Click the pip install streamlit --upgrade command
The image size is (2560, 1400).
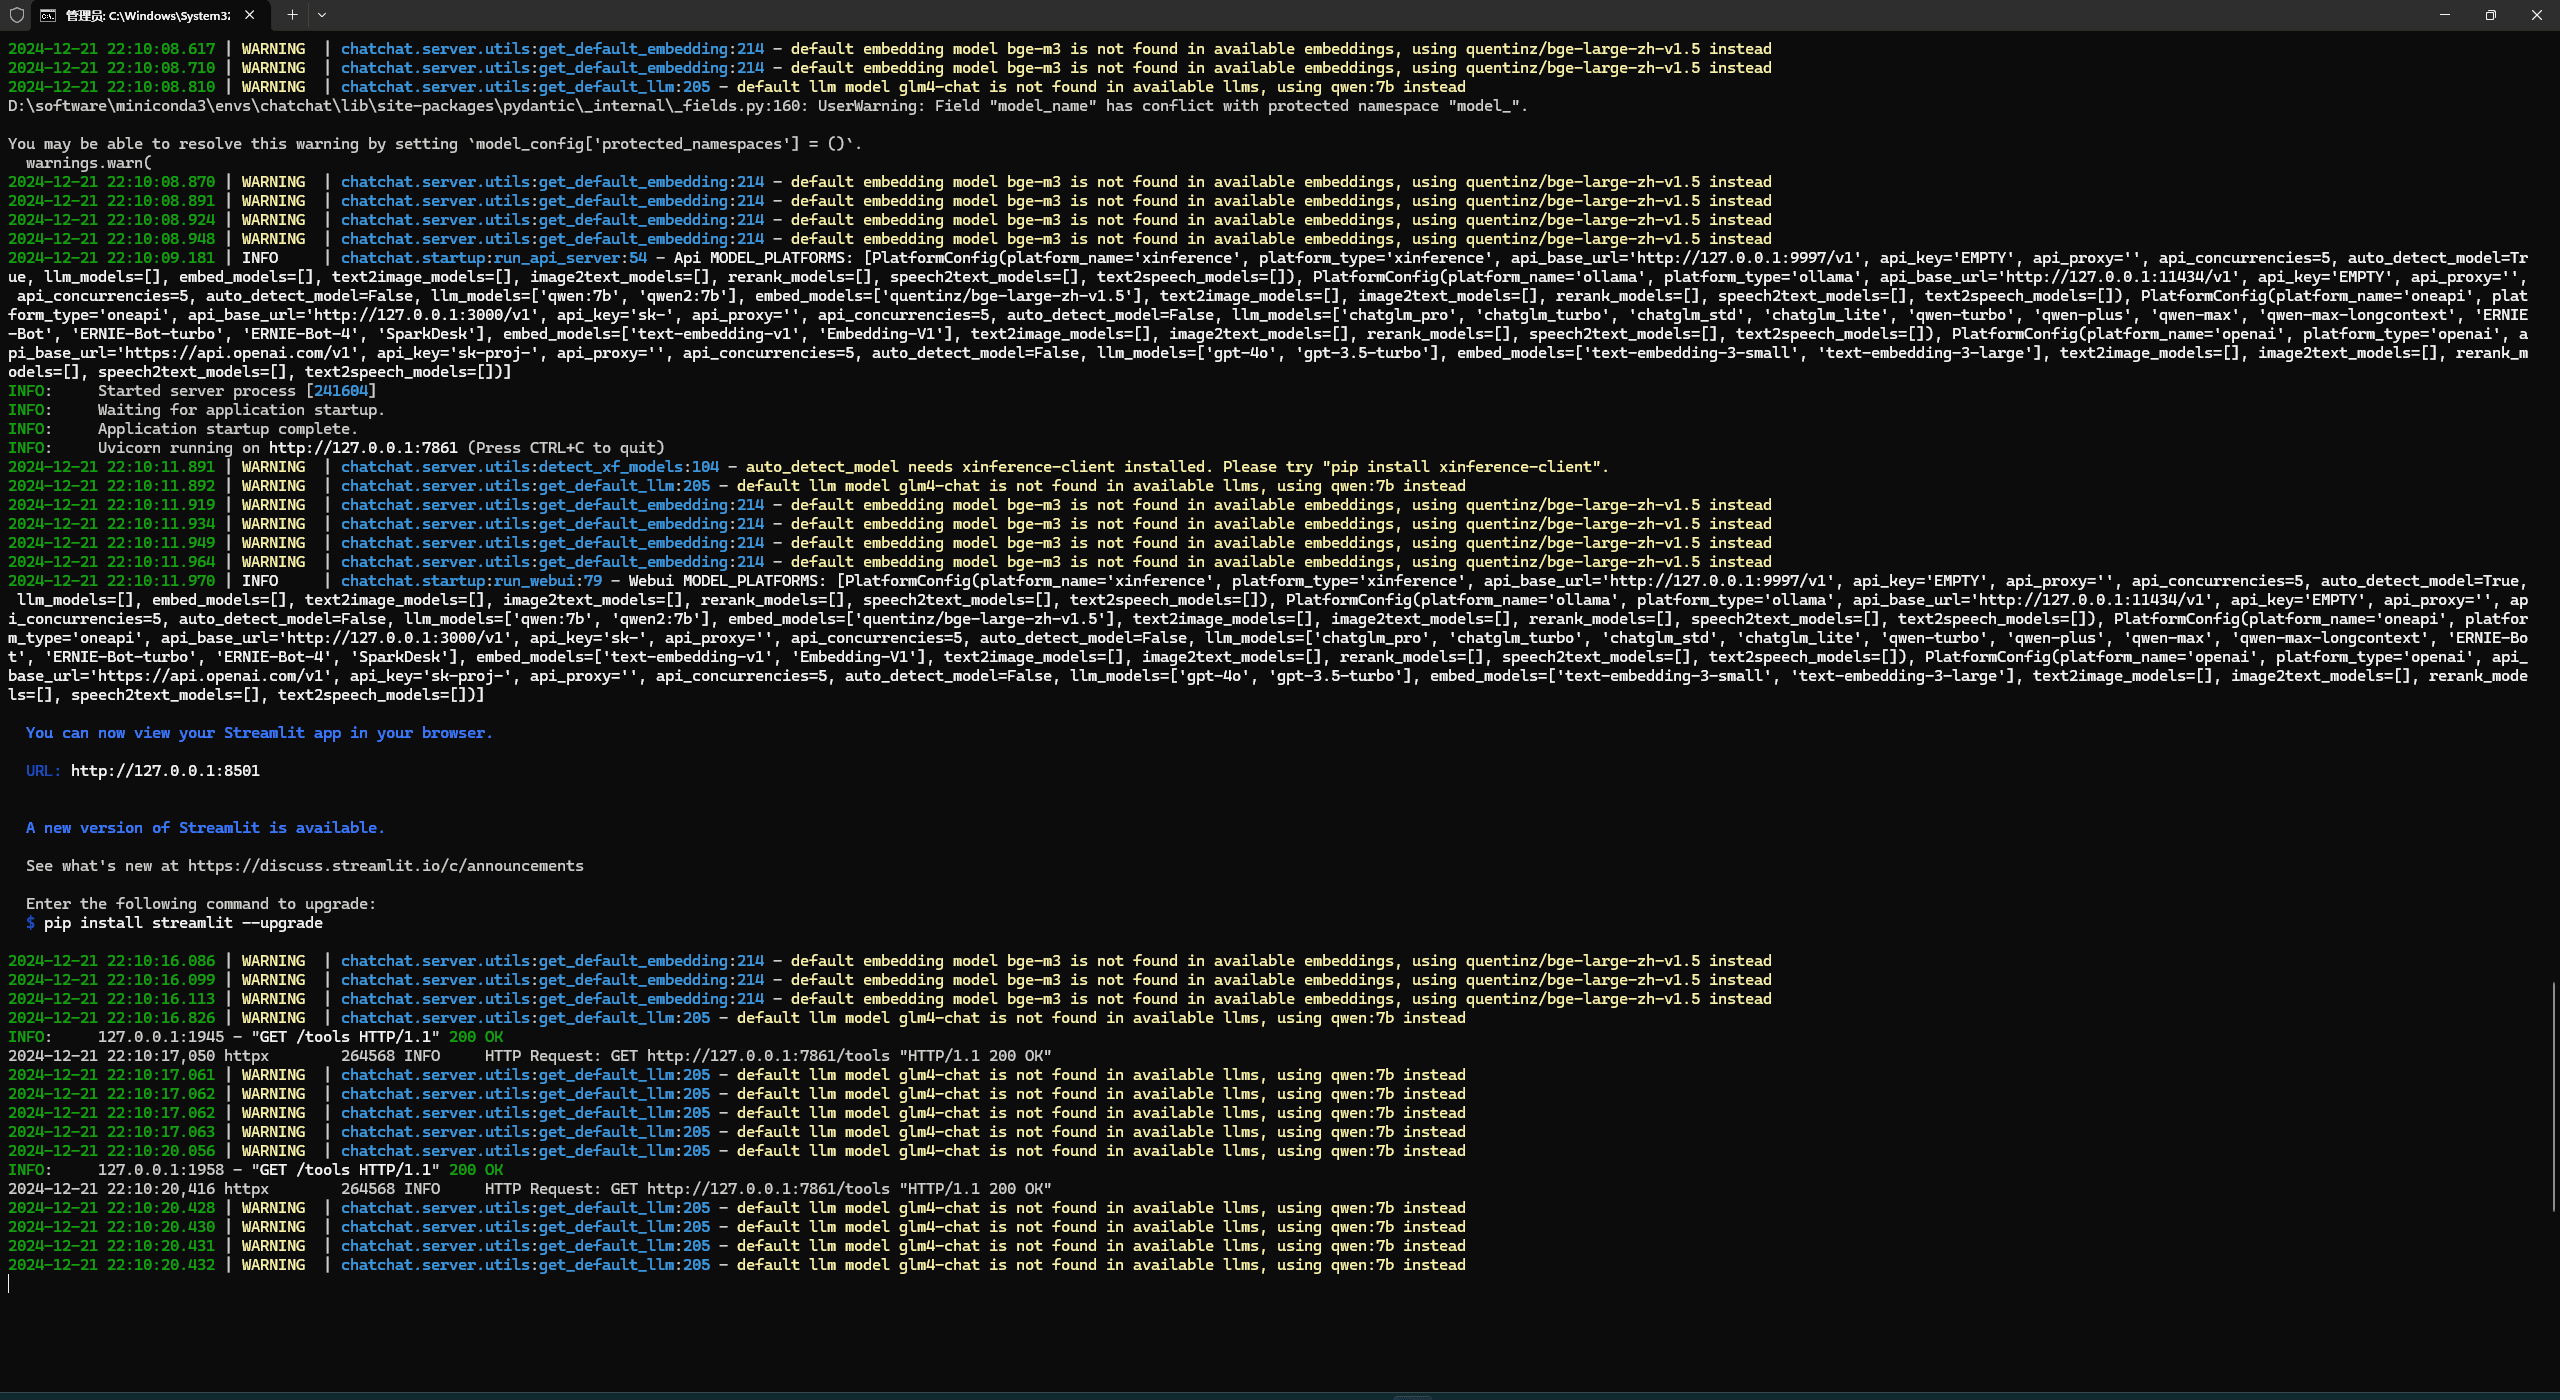tap(183, 923)
